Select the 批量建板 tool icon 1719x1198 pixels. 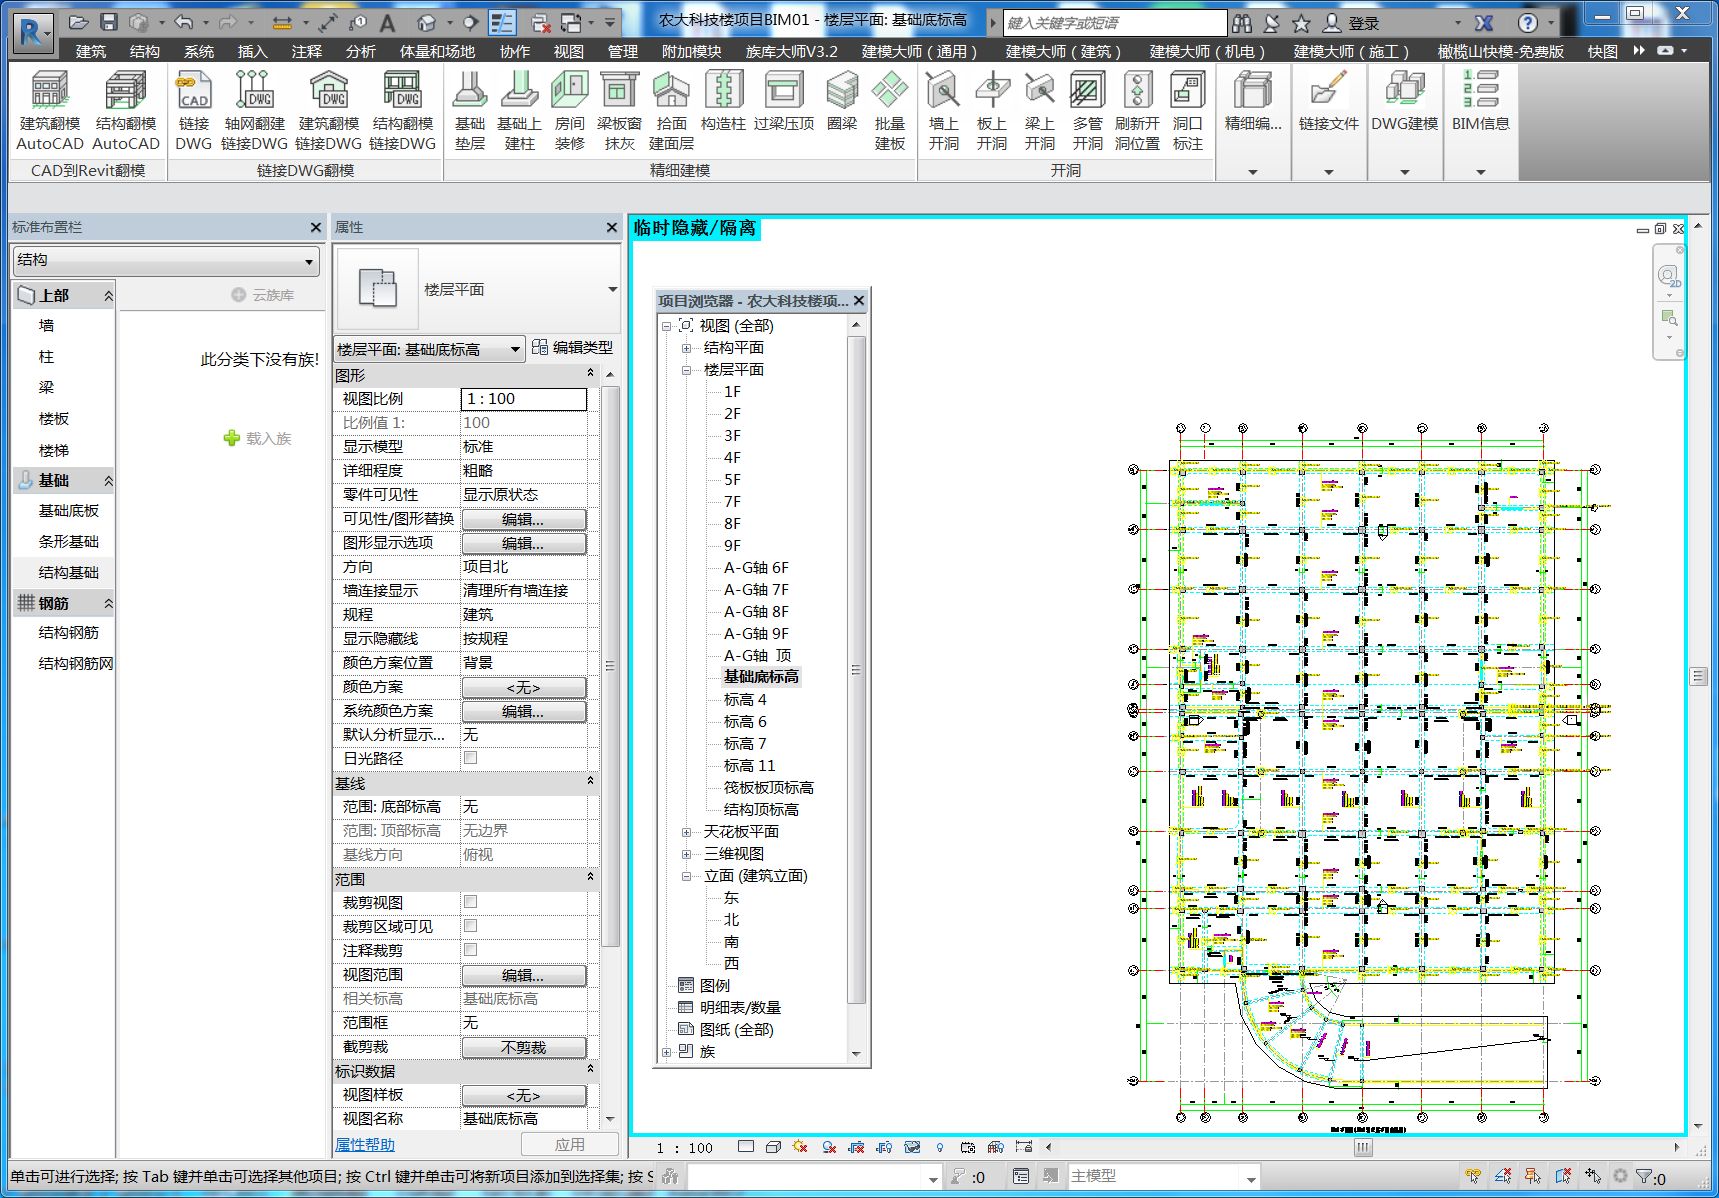pyautogui.click(x=889, y=91)
